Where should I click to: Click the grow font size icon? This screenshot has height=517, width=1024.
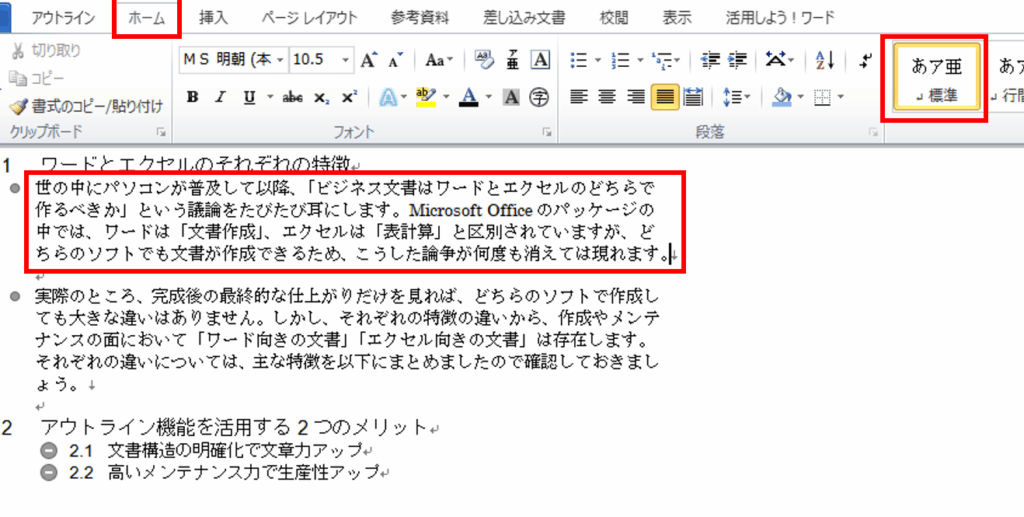pyautogui.click(x=368, y=60)
